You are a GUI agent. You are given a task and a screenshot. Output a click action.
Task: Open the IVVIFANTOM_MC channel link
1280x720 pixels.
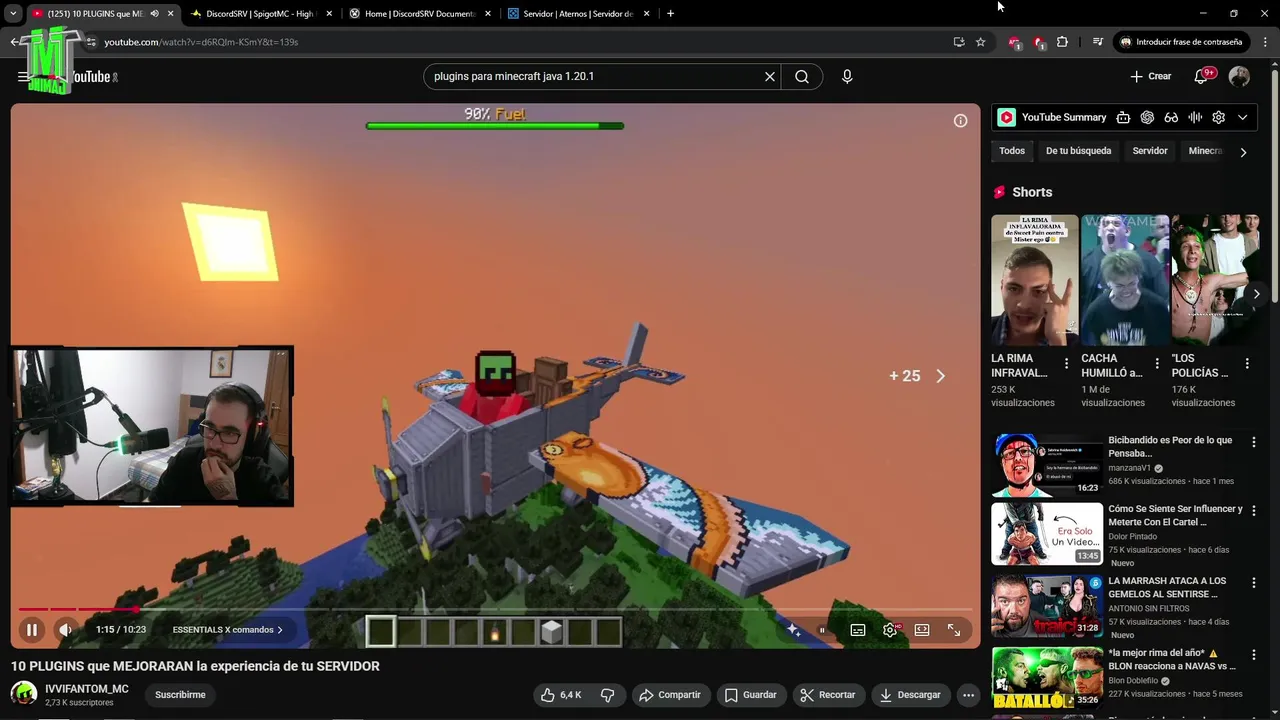coord(87,689)
